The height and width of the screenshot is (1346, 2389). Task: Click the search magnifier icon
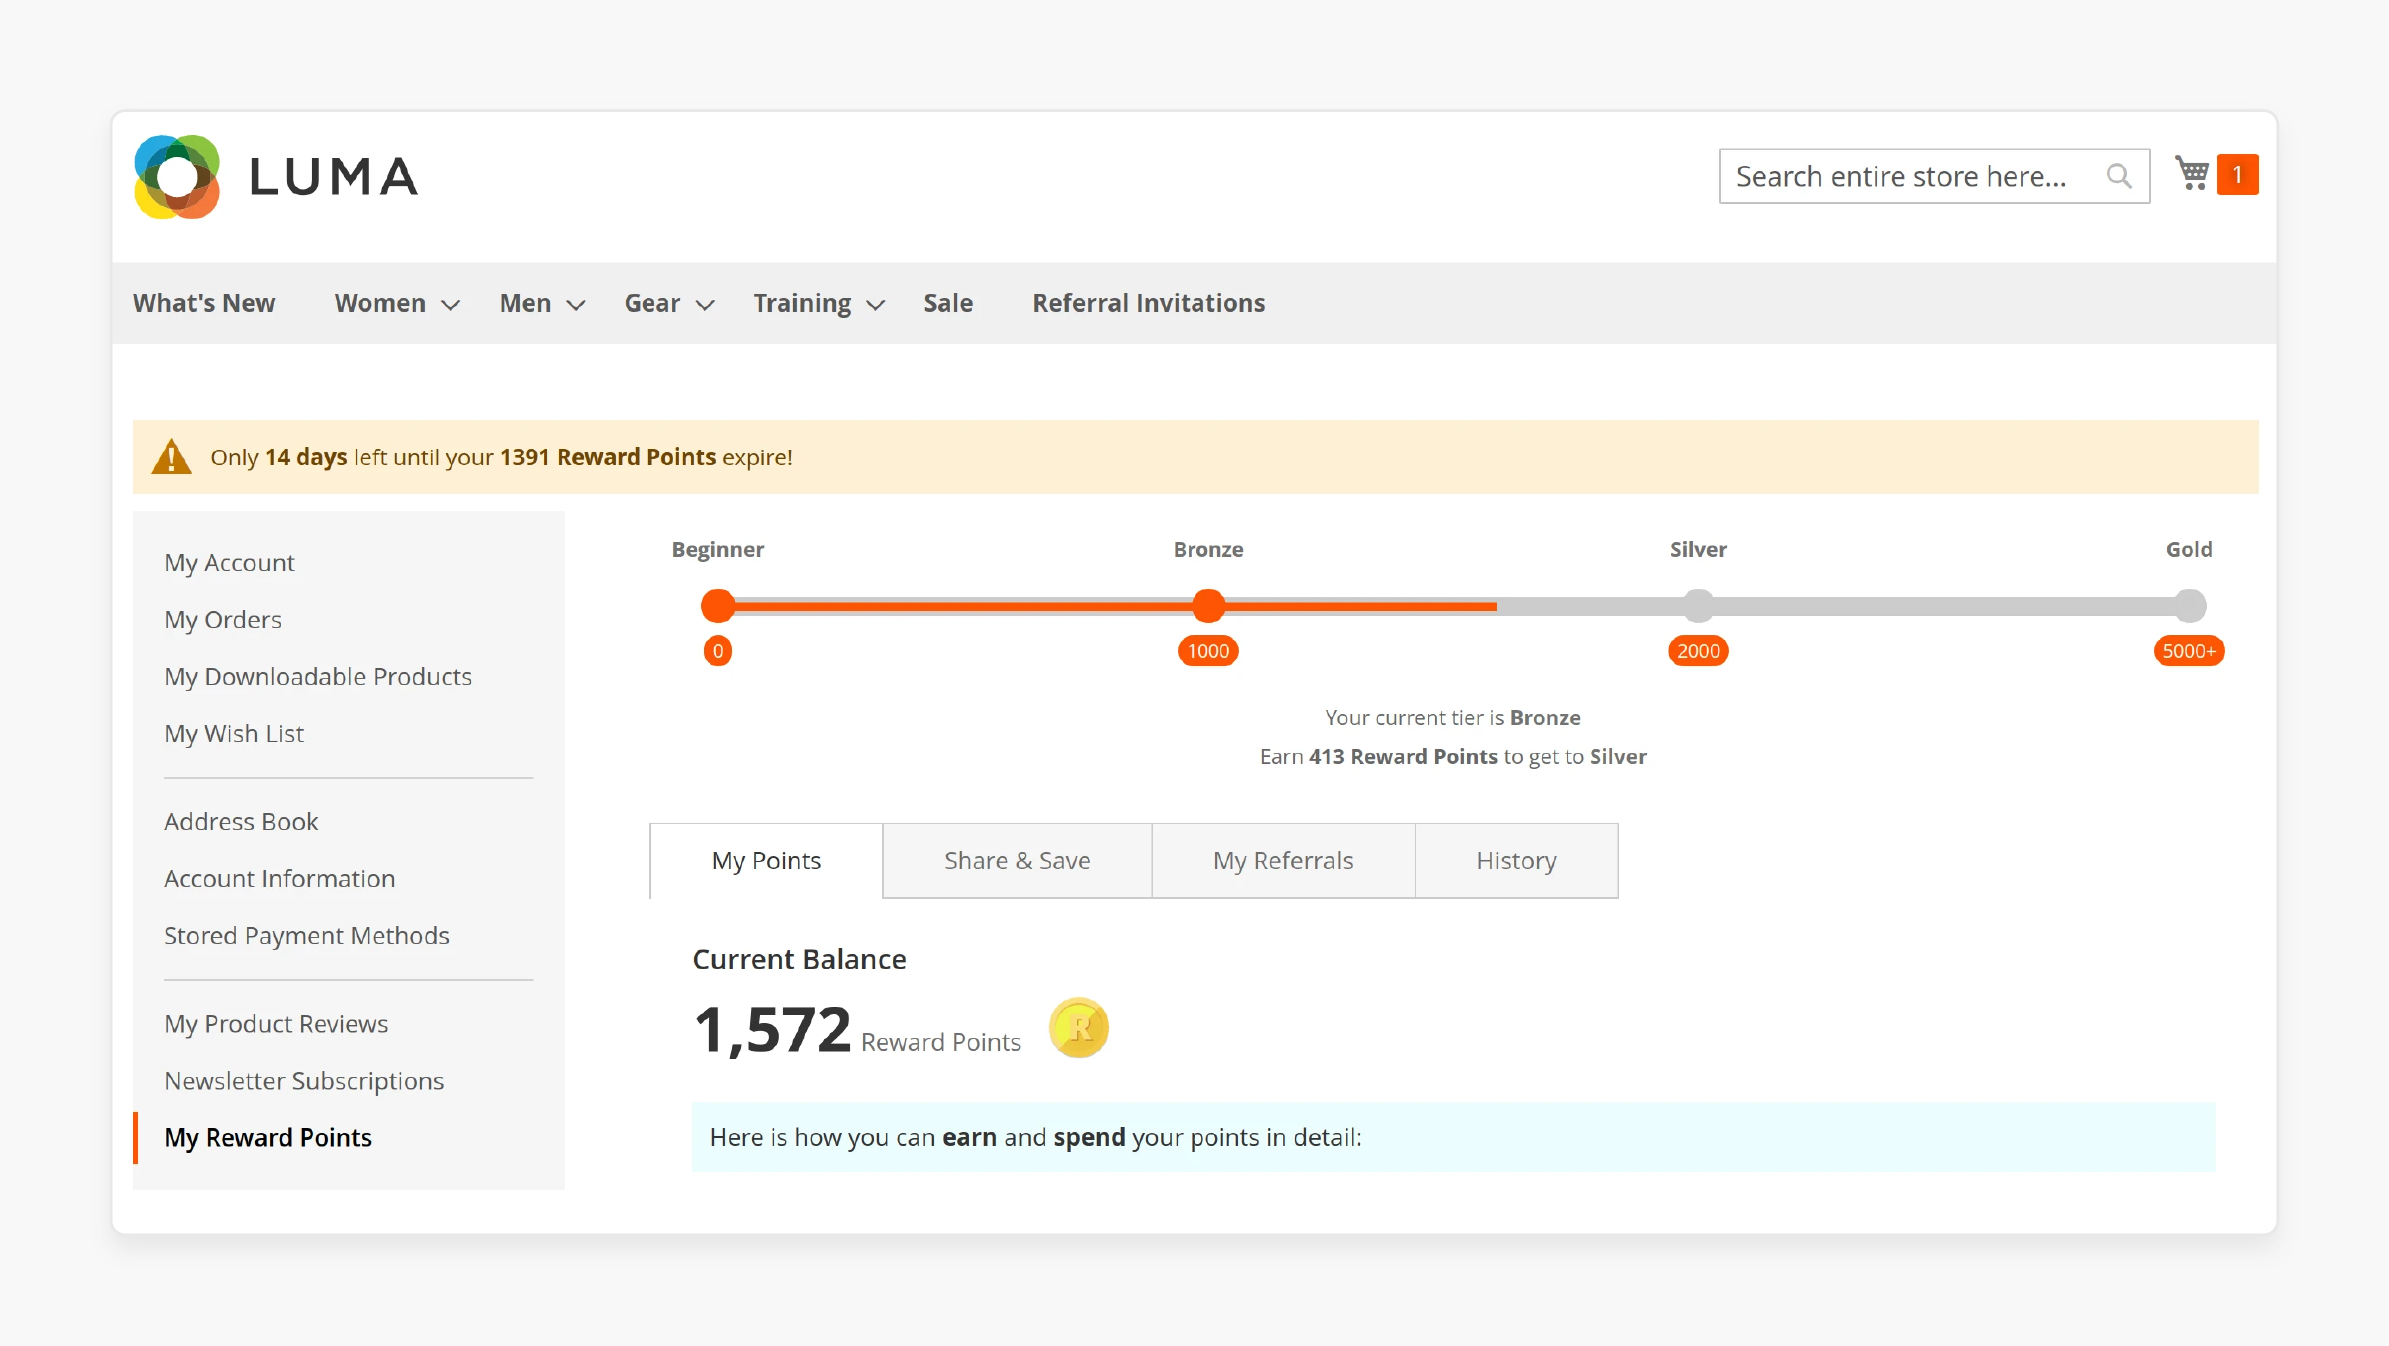point(2118,176)
